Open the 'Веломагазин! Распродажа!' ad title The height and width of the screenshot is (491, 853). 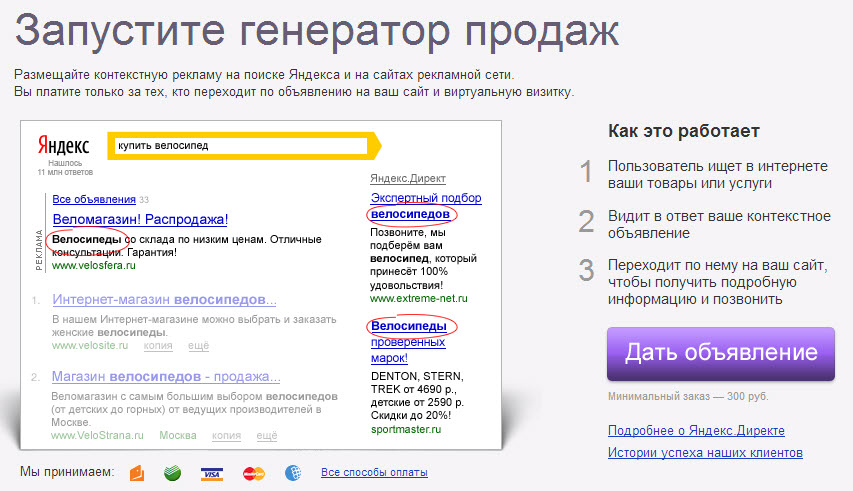(140, 220)
